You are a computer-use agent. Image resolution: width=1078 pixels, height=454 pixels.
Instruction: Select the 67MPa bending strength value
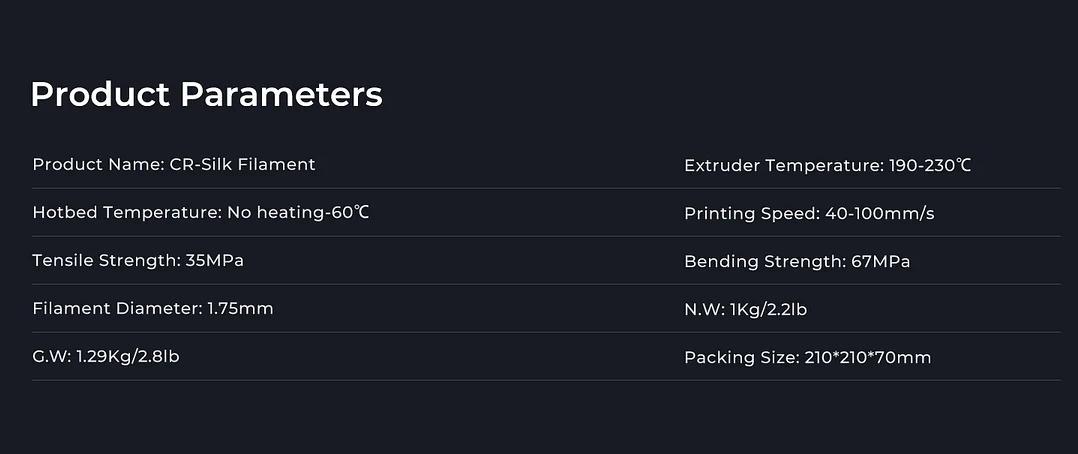point(879,262)
